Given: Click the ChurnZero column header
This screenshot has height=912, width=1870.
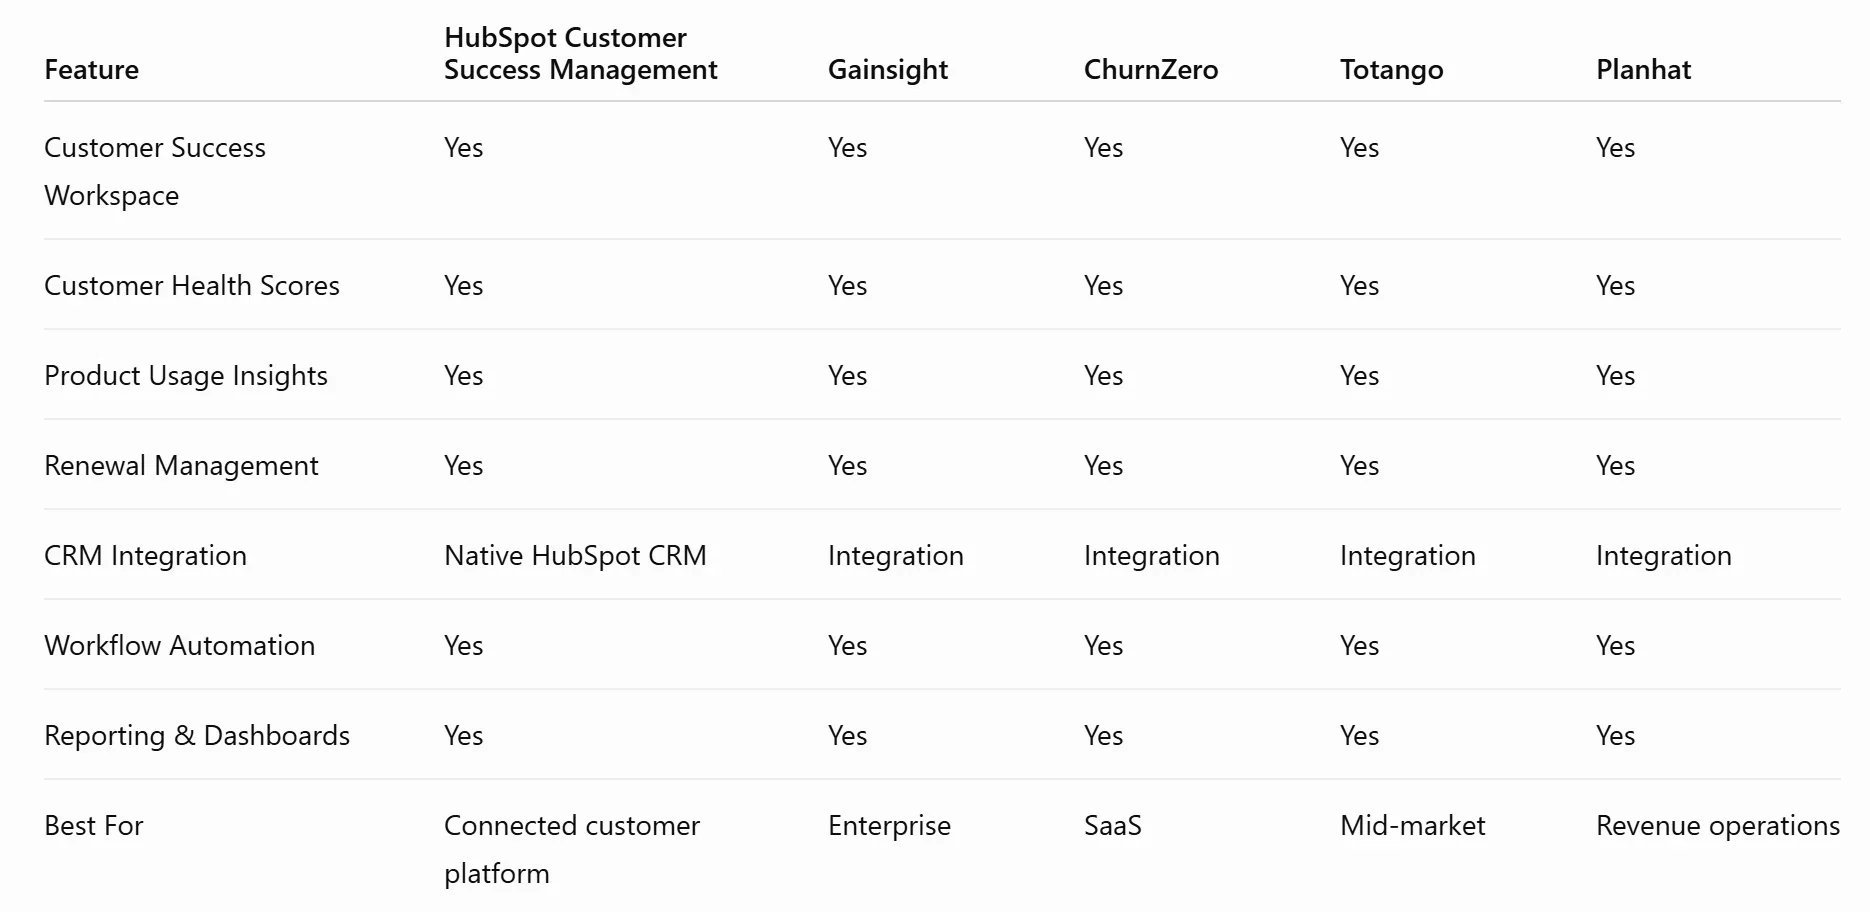Looking at the screenshot, I should click(1150, 70).
